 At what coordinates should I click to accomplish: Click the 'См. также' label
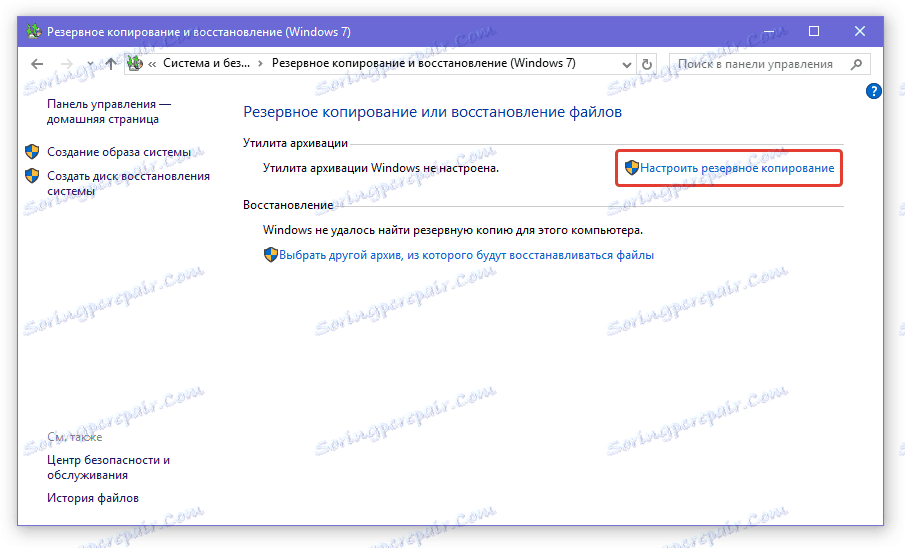(74, 437)
